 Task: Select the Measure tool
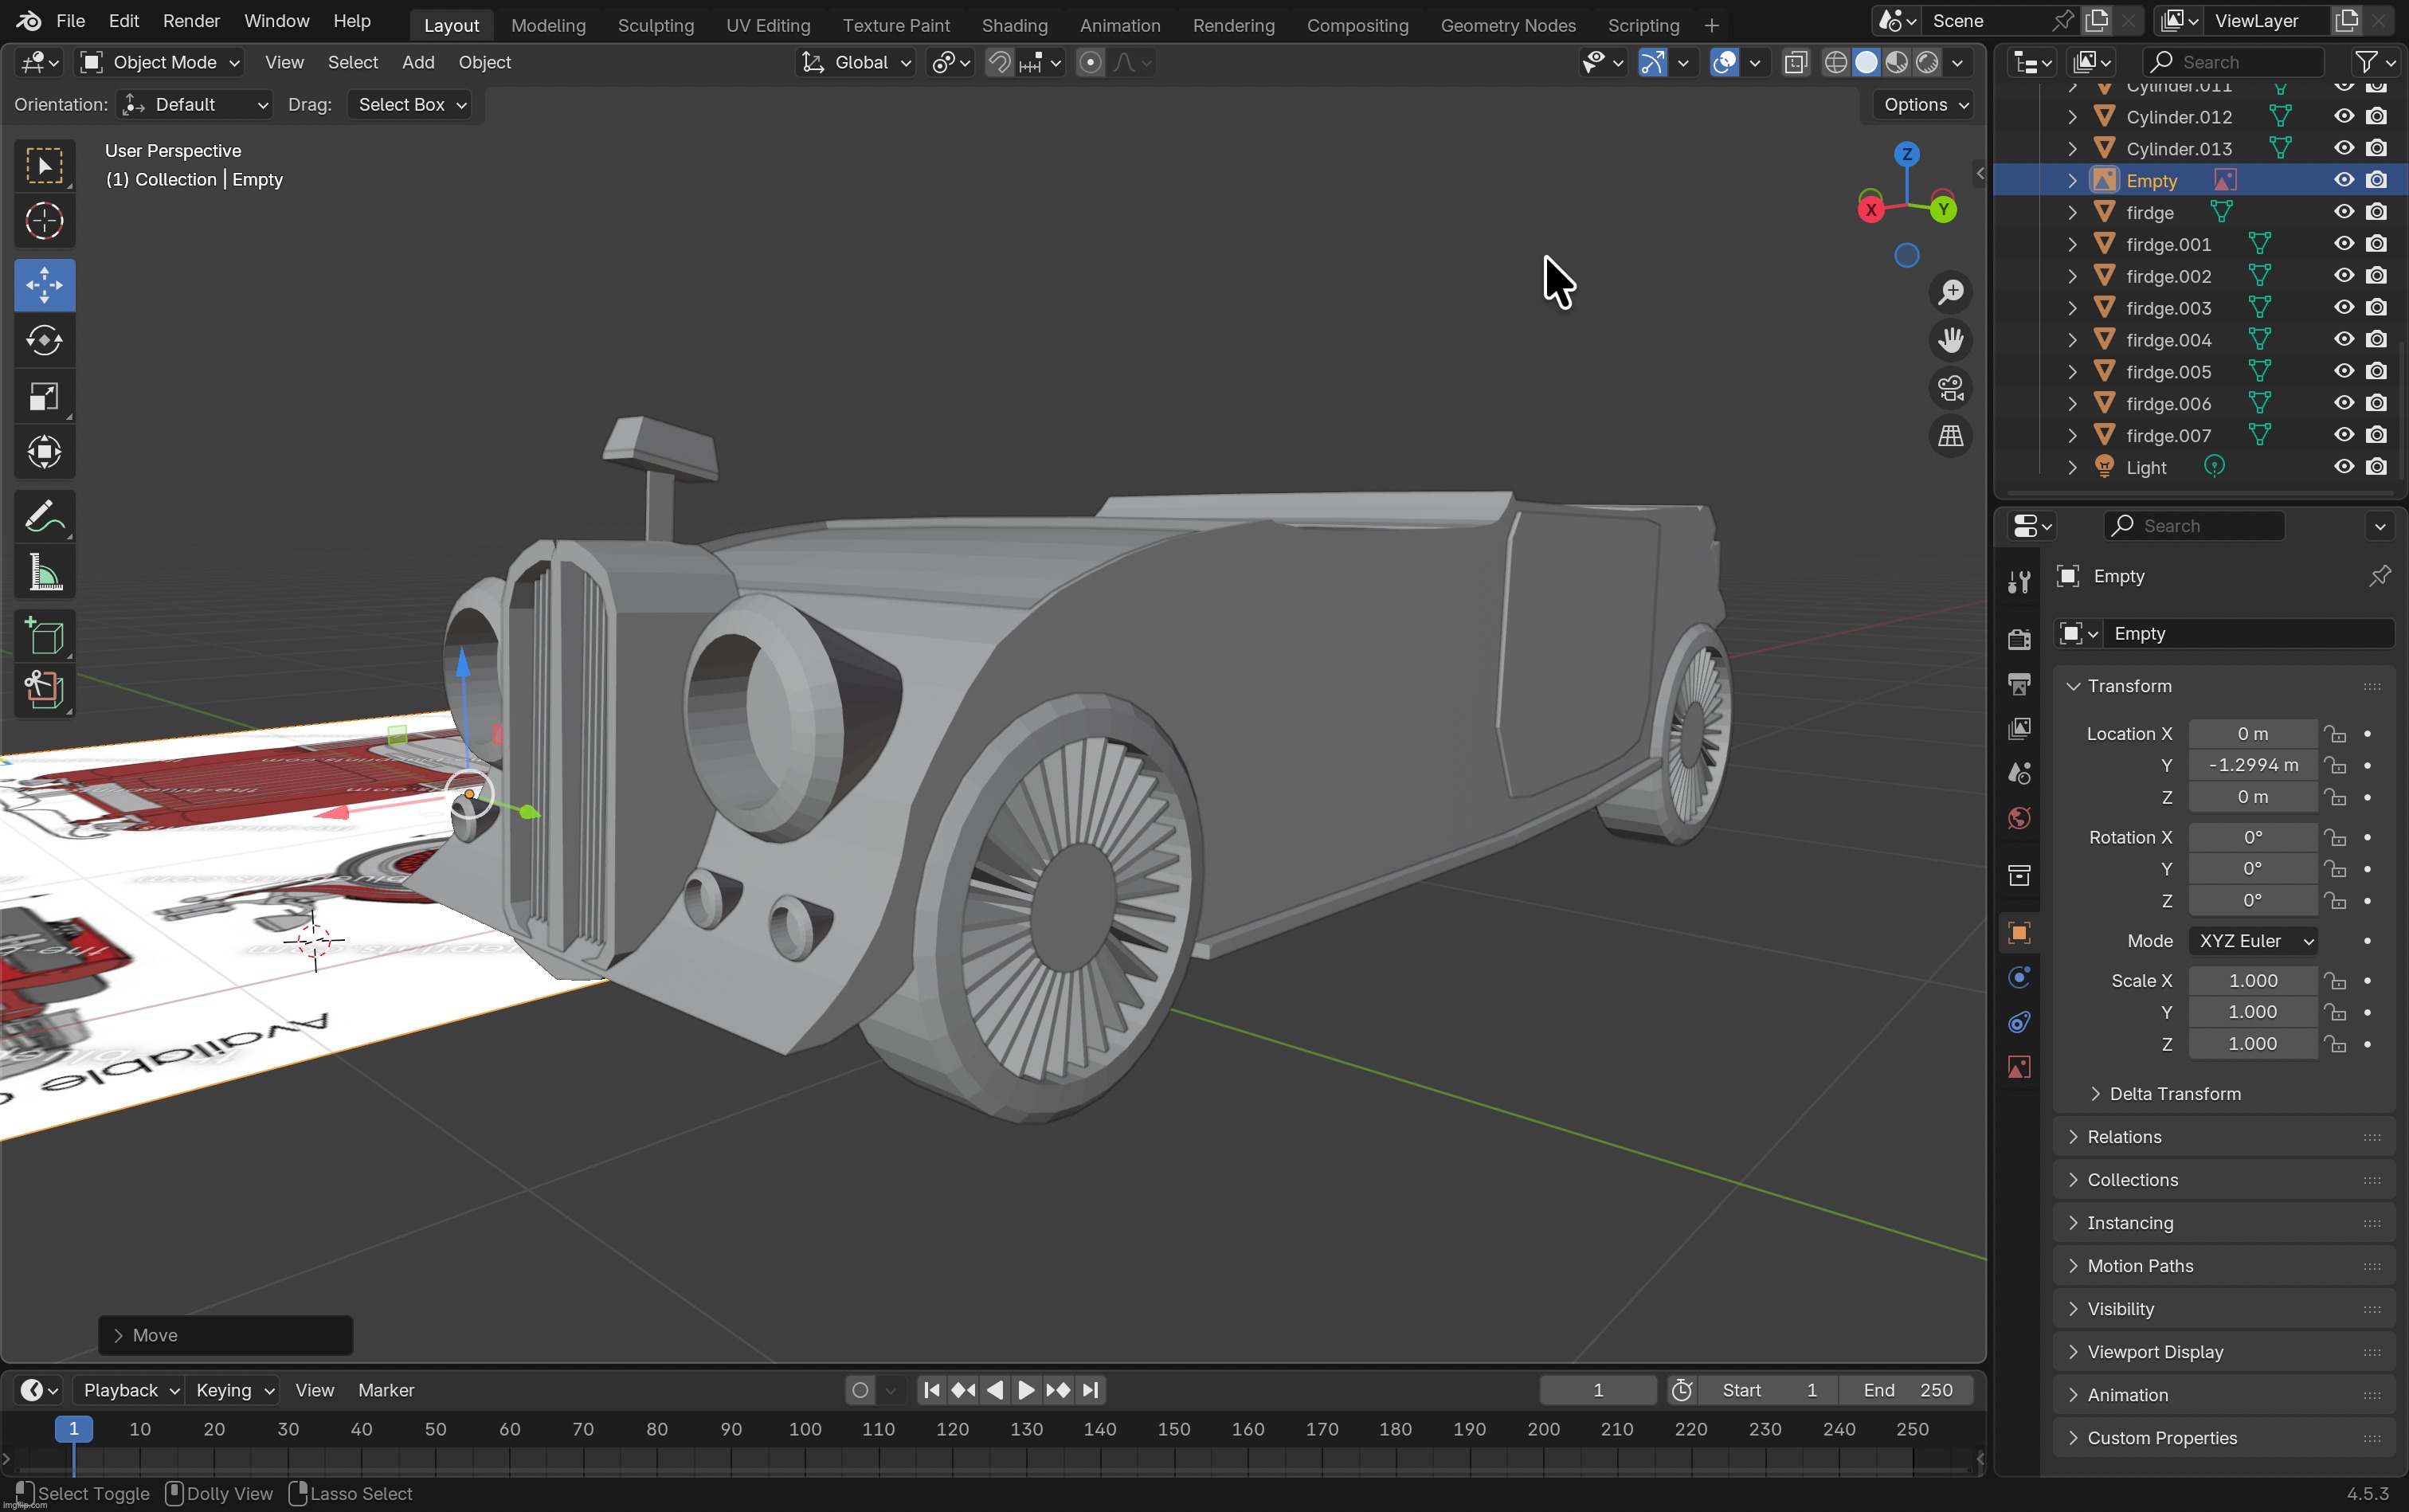coord(45,571)
